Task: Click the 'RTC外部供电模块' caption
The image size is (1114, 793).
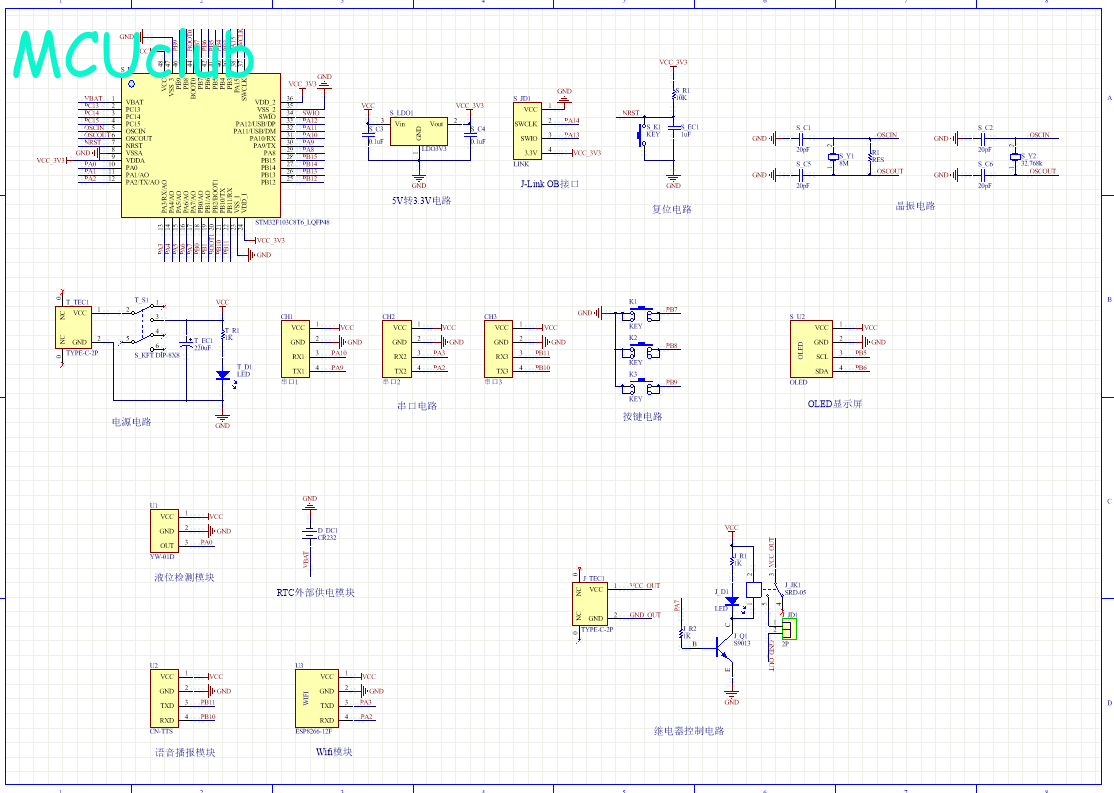Action: click(315, 592)
